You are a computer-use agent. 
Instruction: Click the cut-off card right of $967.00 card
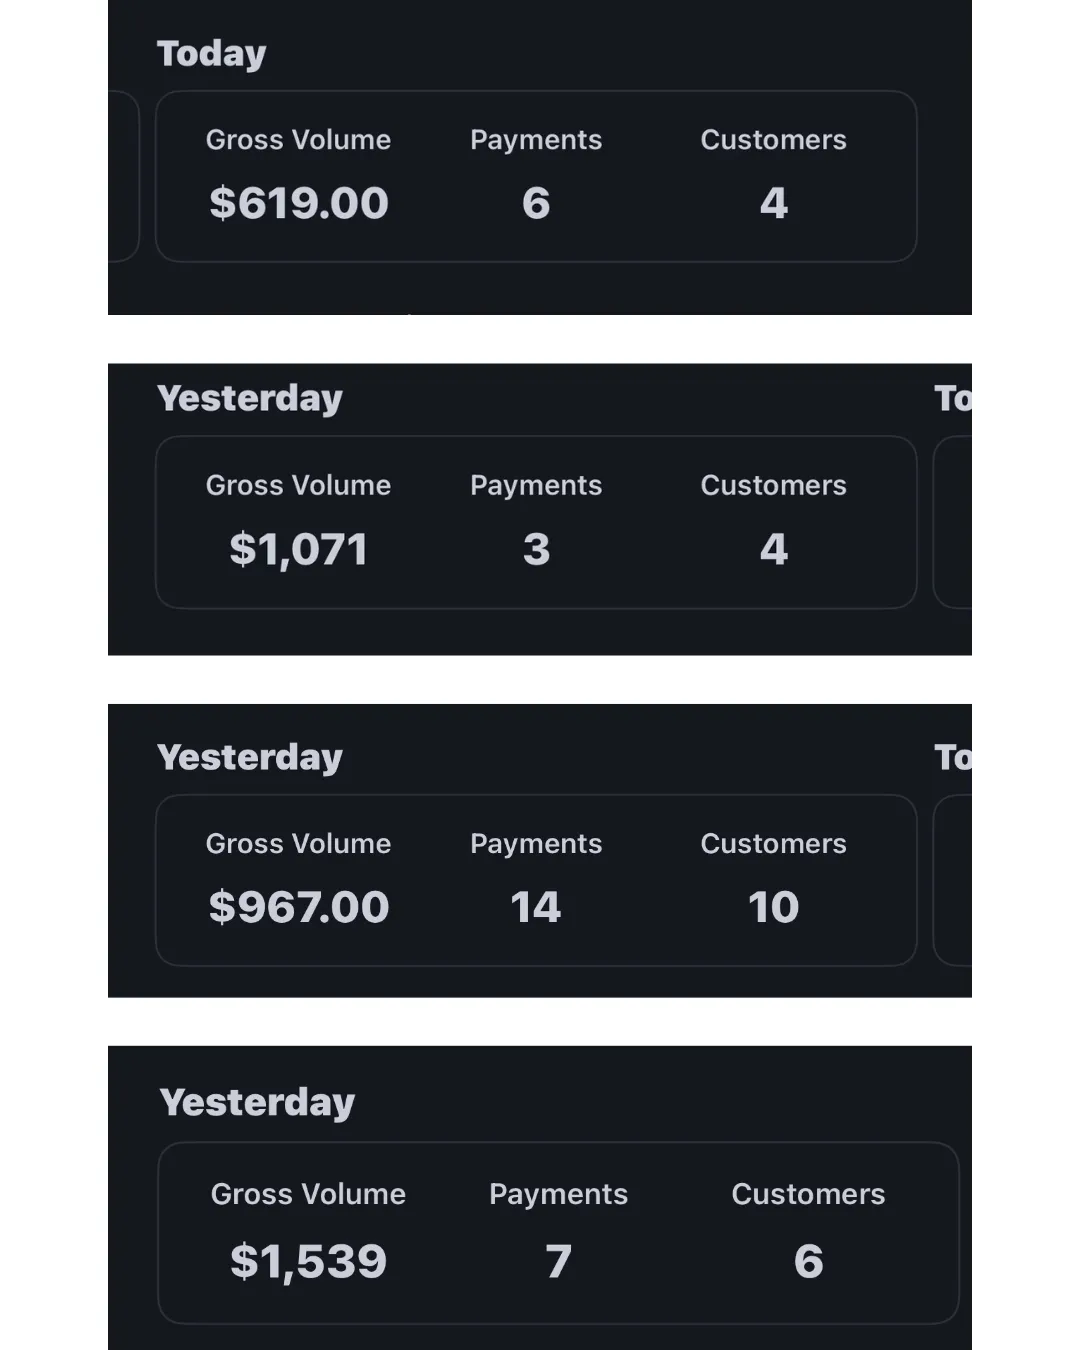click(x=952, y=880)
